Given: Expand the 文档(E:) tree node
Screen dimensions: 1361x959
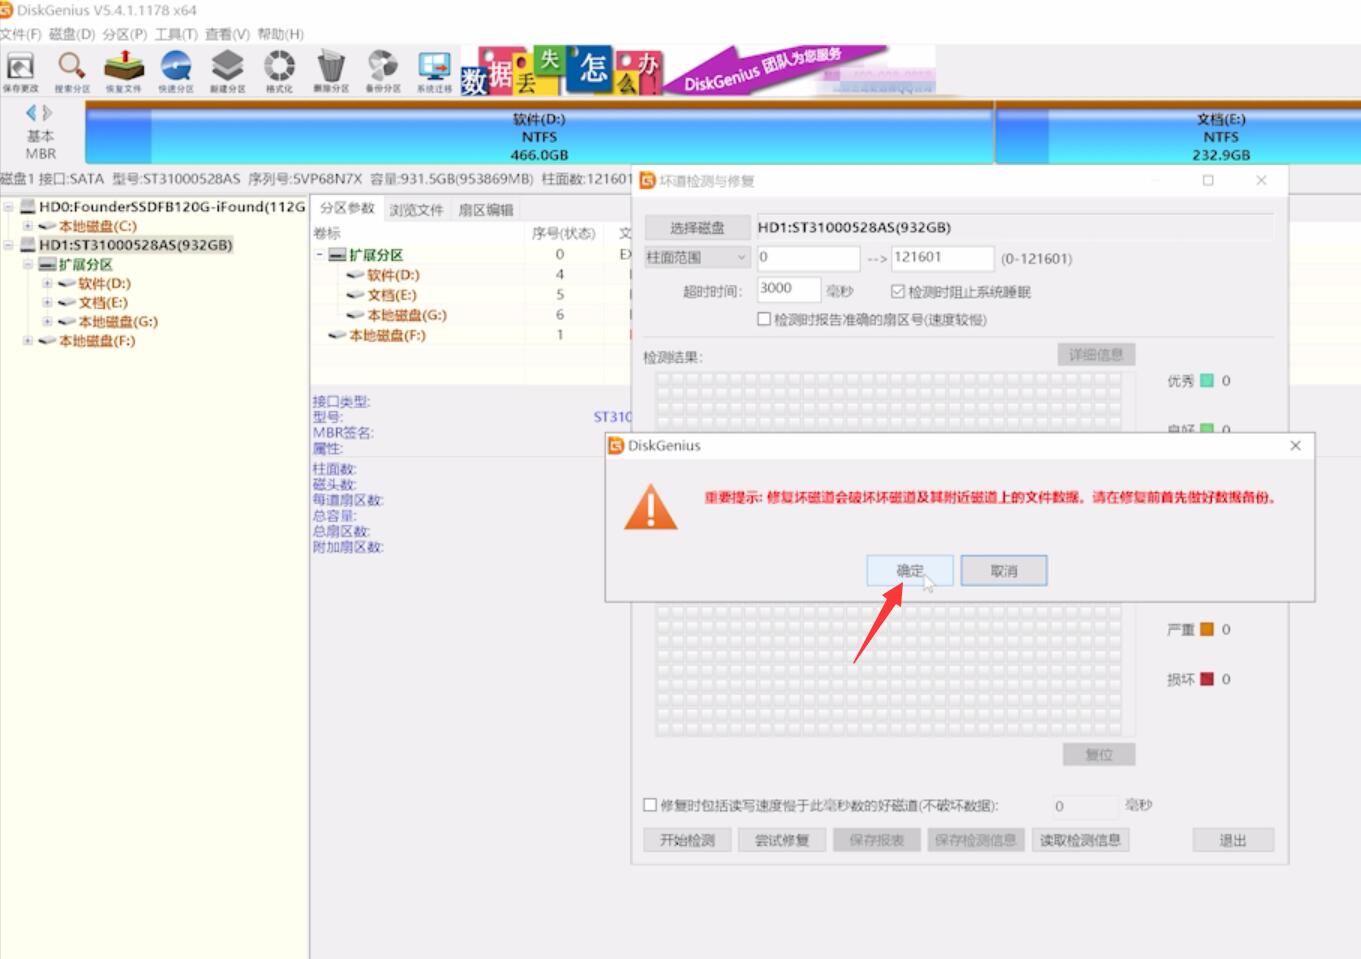Looking at the screenshot, I should tap(47, 303).
